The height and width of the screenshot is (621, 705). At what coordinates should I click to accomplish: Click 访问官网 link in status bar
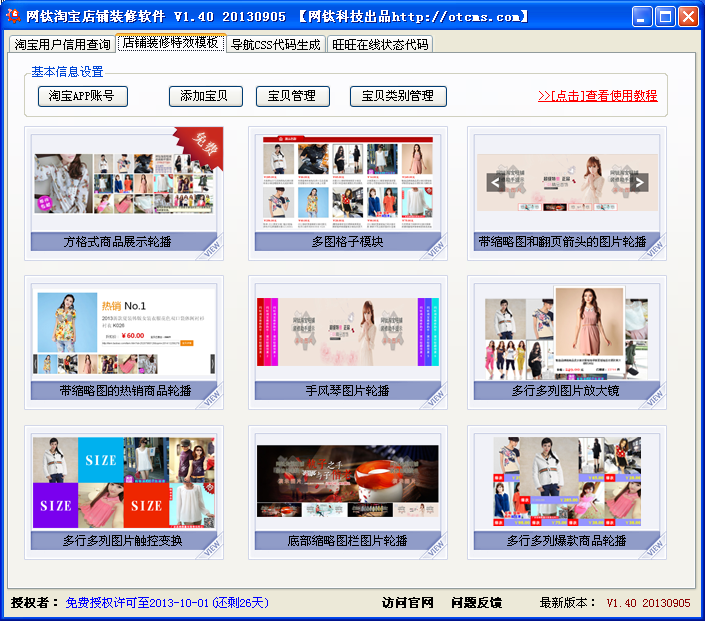point(408,603)
